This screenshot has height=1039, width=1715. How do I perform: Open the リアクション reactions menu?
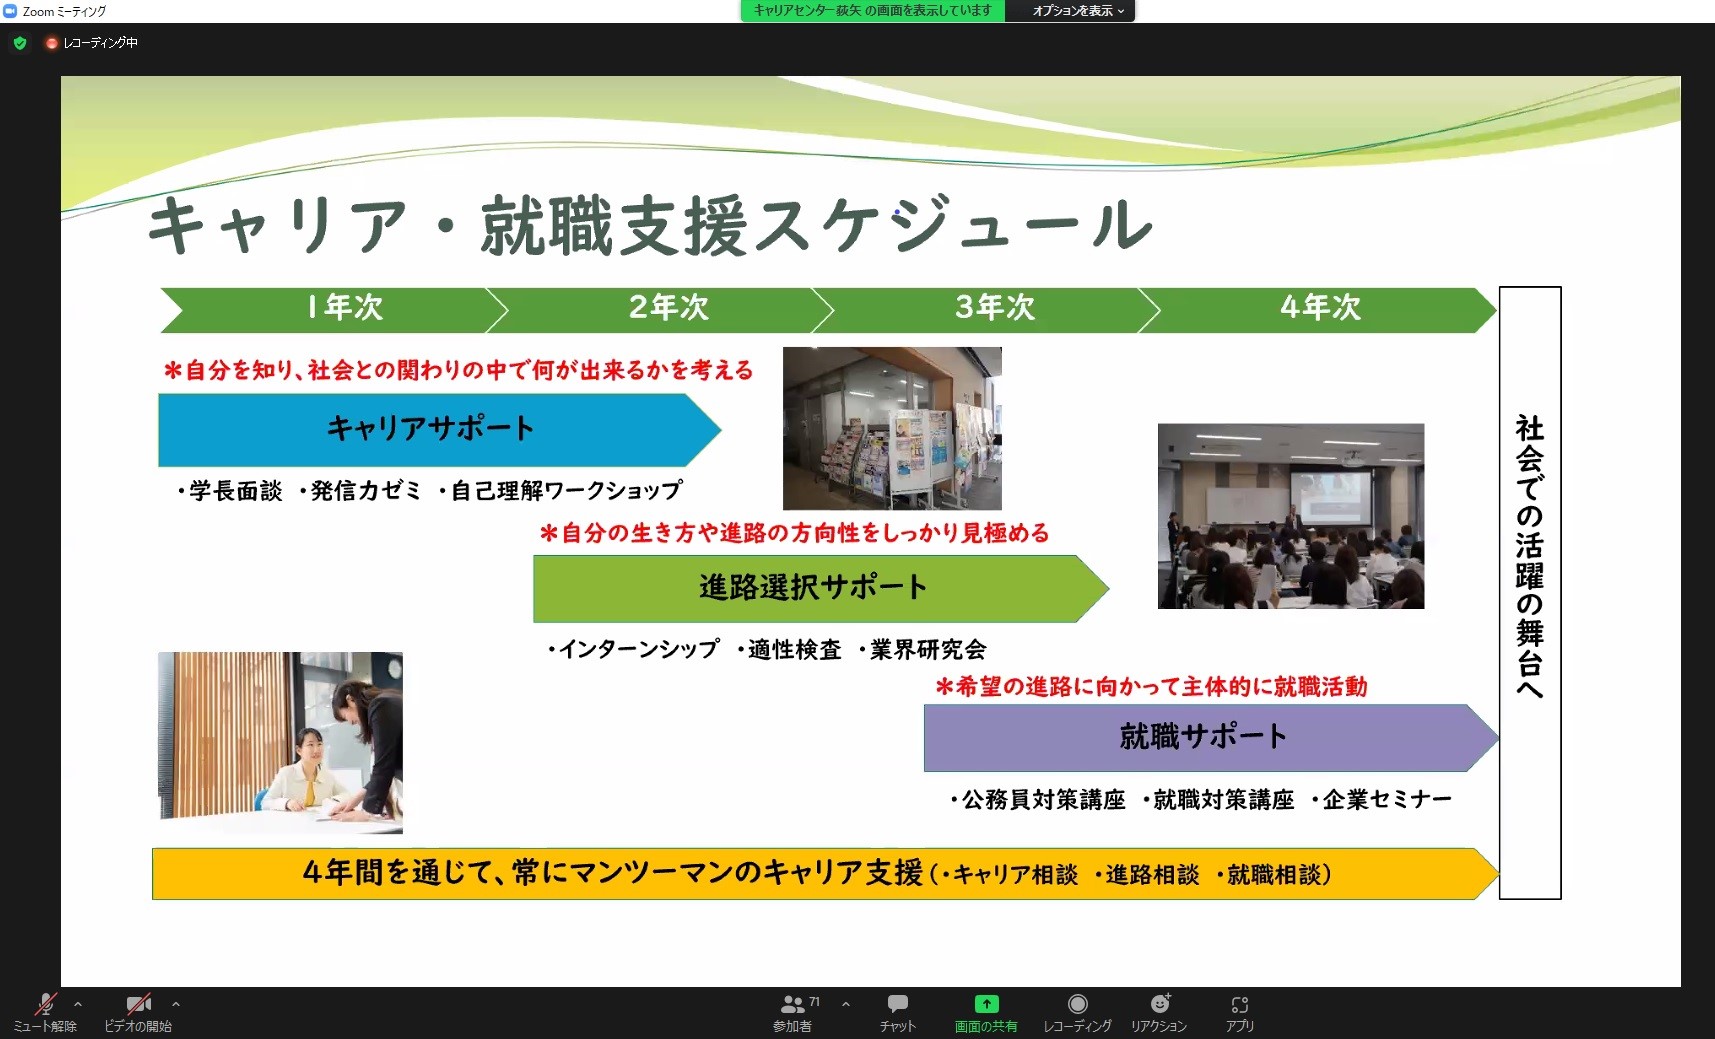1159,1012
